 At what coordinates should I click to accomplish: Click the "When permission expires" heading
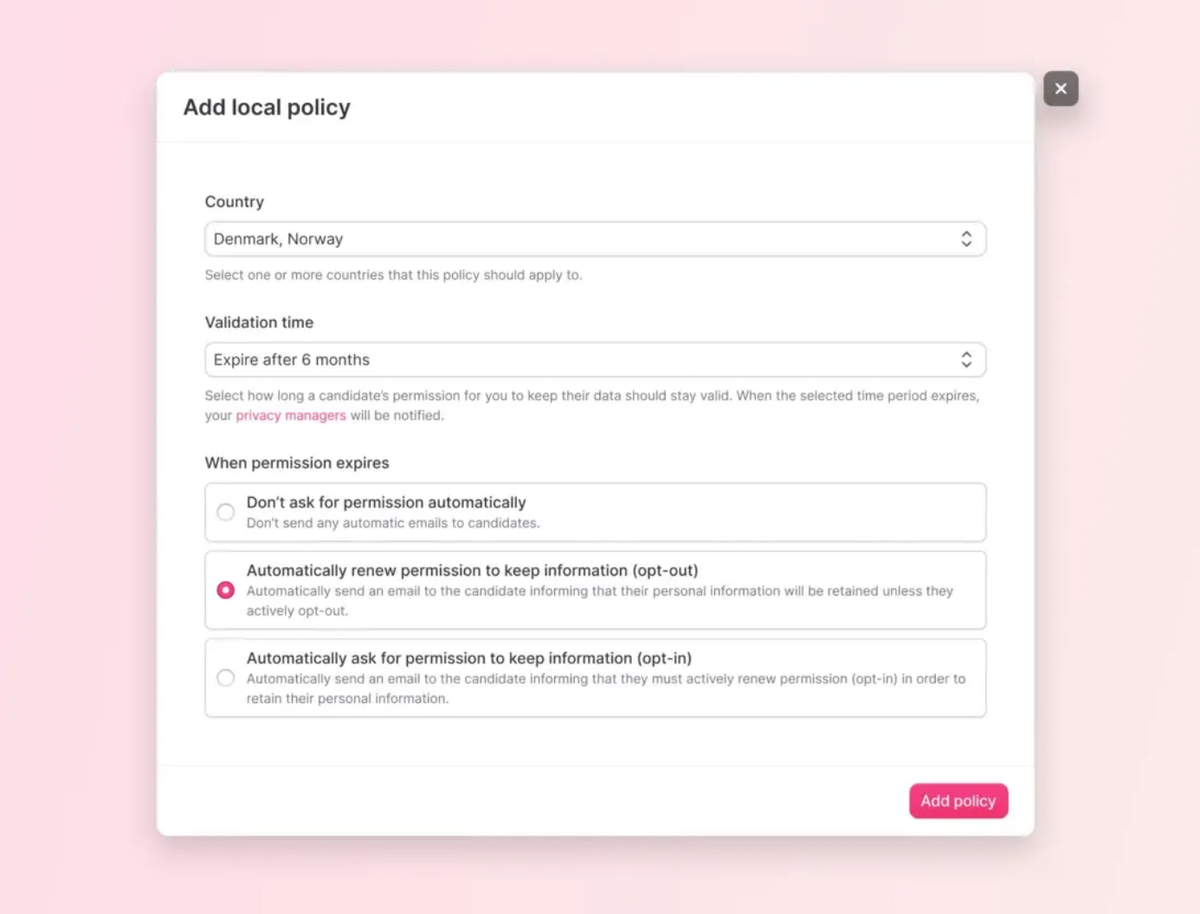coord(297,463)
